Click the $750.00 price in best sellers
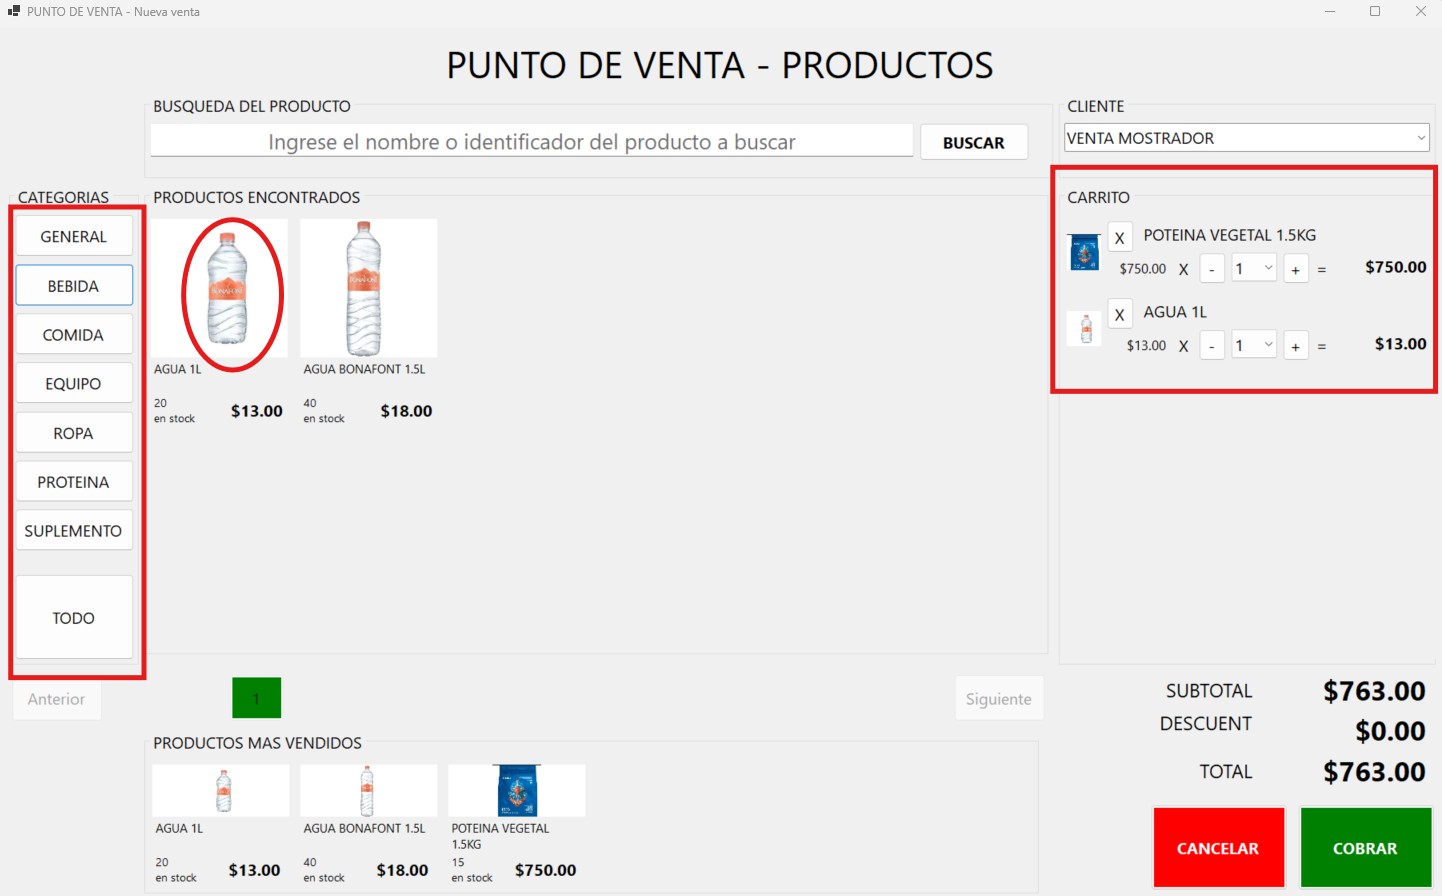The width and height of the screenshot is (1442, 896). [x=546, y=870]
